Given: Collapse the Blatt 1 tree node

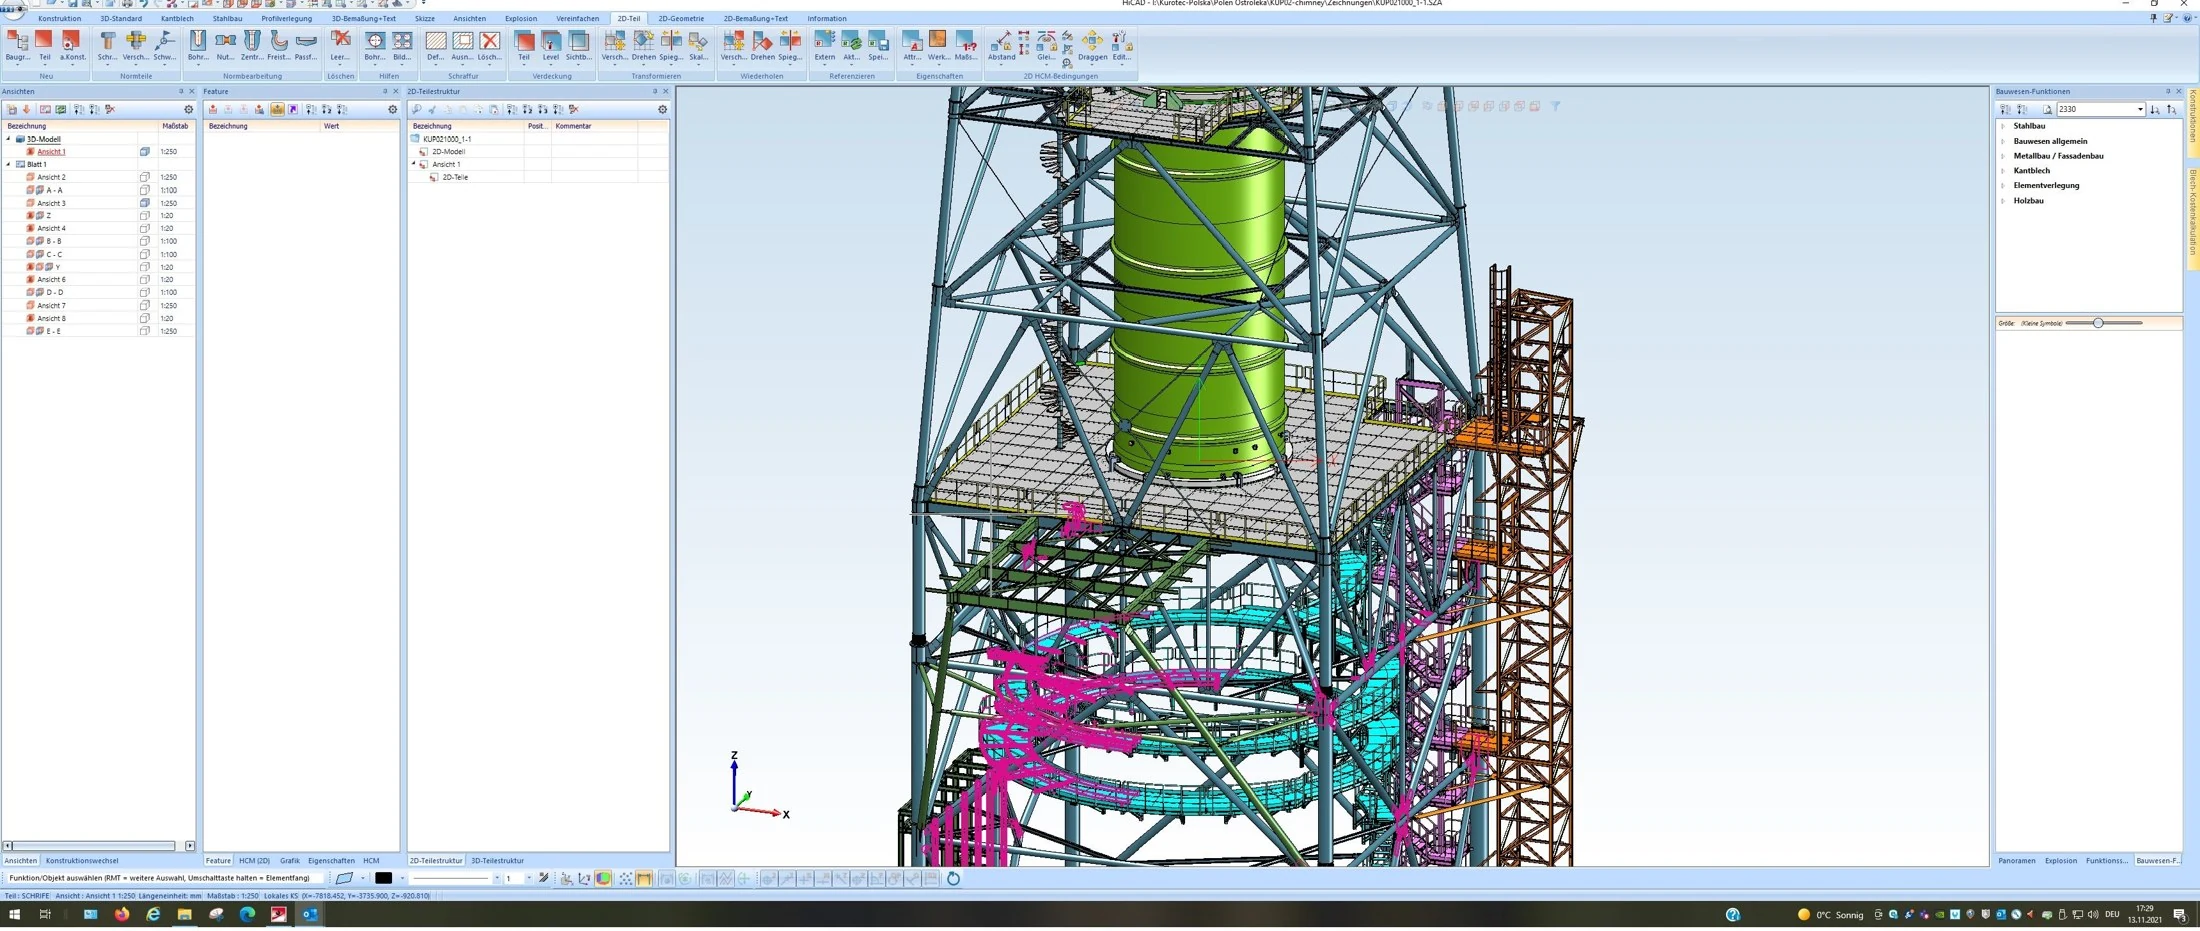Looking at the screenshot, I should point(9,164).
